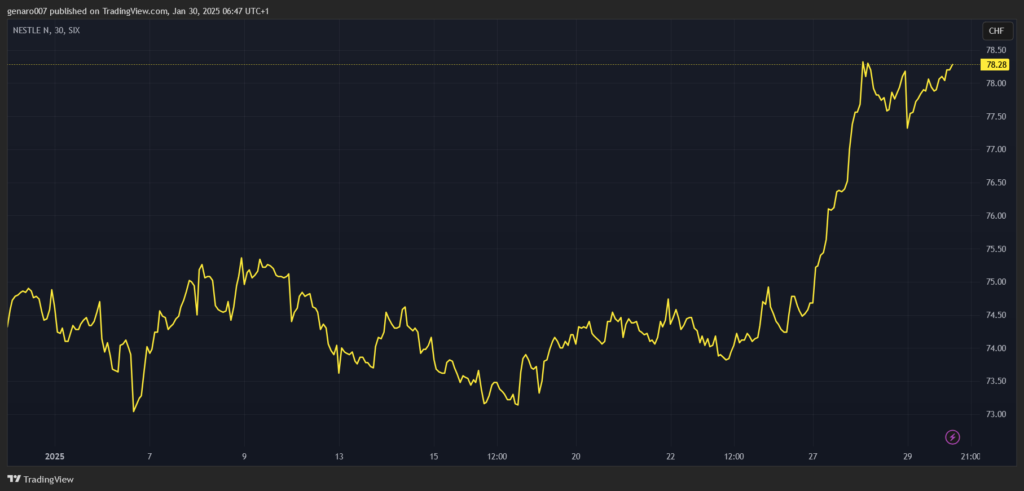Click the 77.00 price axis label
Screen dimensions: 1024x491
[x=995, y=150]
